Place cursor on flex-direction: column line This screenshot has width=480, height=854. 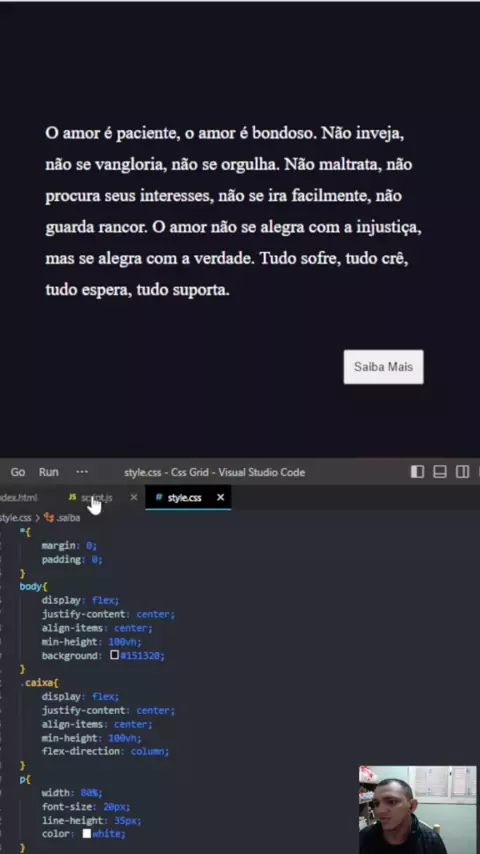(106, 751)
